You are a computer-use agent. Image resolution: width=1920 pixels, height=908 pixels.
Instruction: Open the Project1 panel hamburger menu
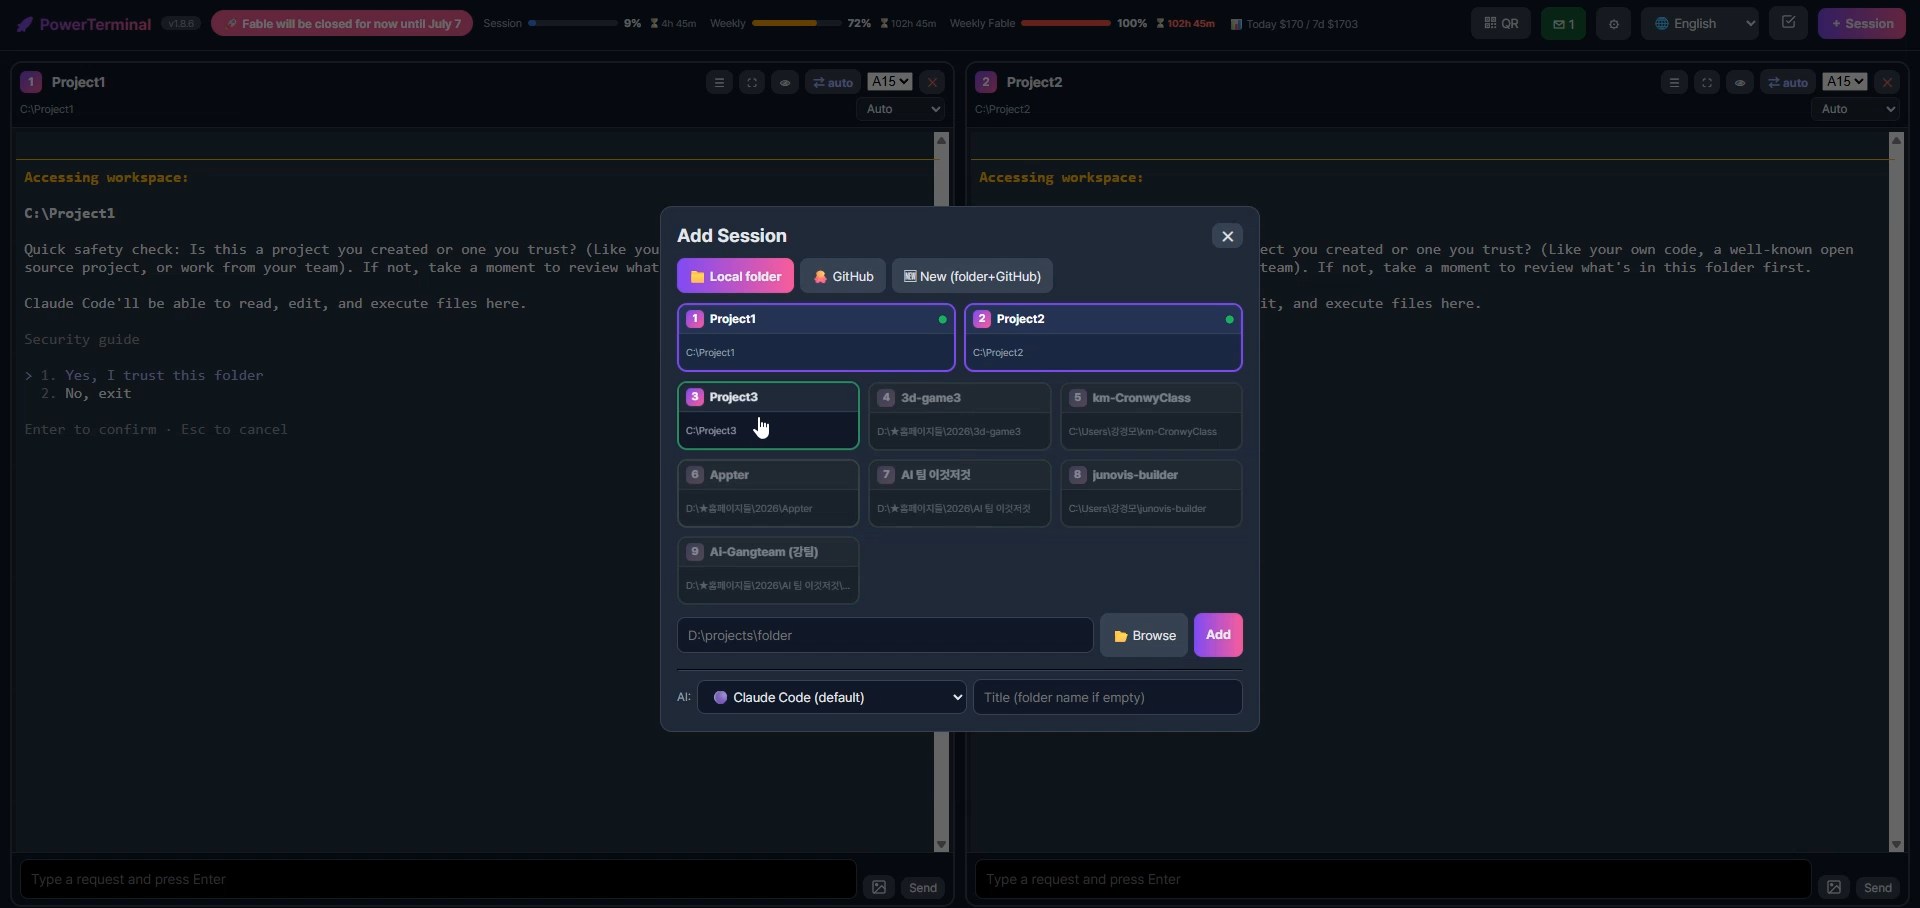click(719, 82)
